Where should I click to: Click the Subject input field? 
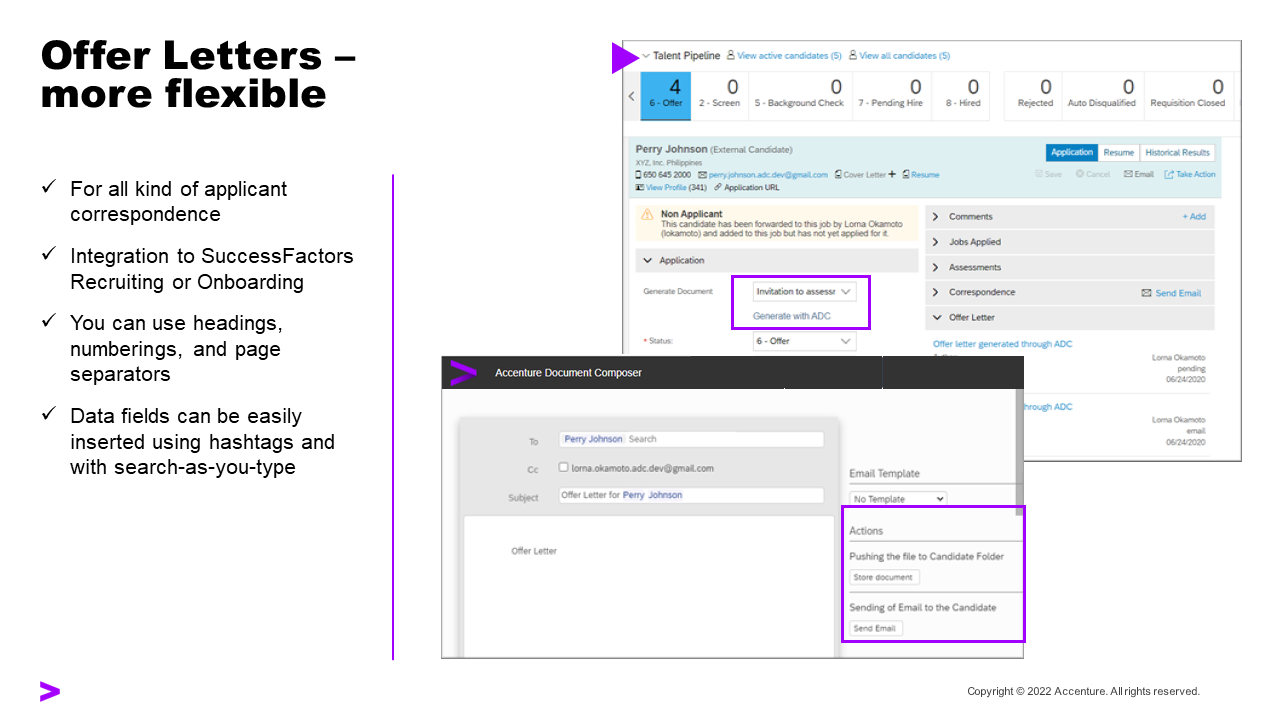pyautogui.click(x=691, y=495)
